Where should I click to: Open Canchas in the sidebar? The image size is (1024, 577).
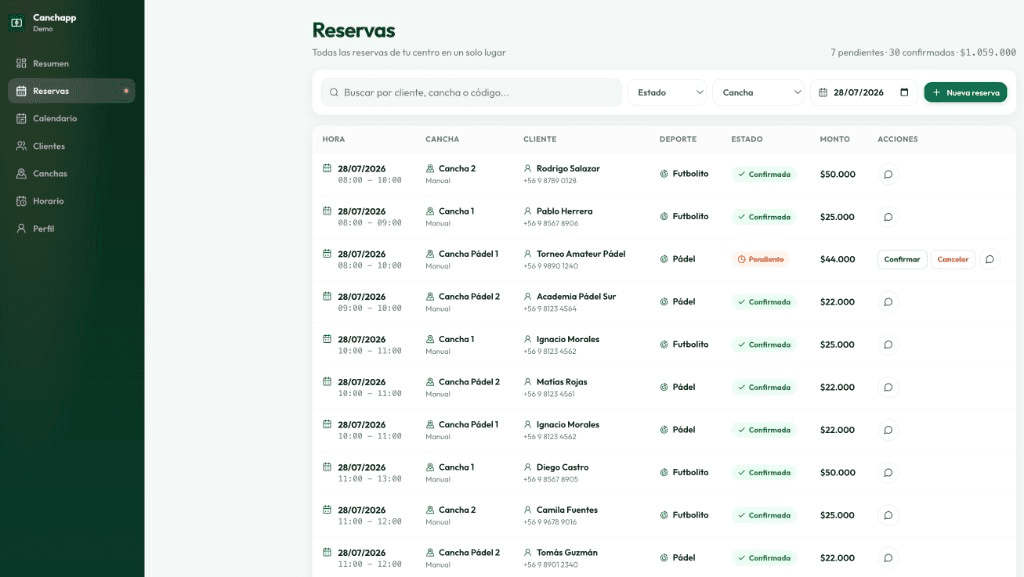pos(72,174)
